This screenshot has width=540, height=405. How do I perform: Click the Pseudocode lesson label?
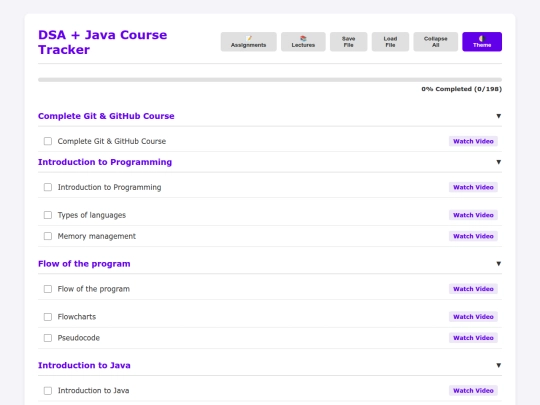tap(79, 338)
